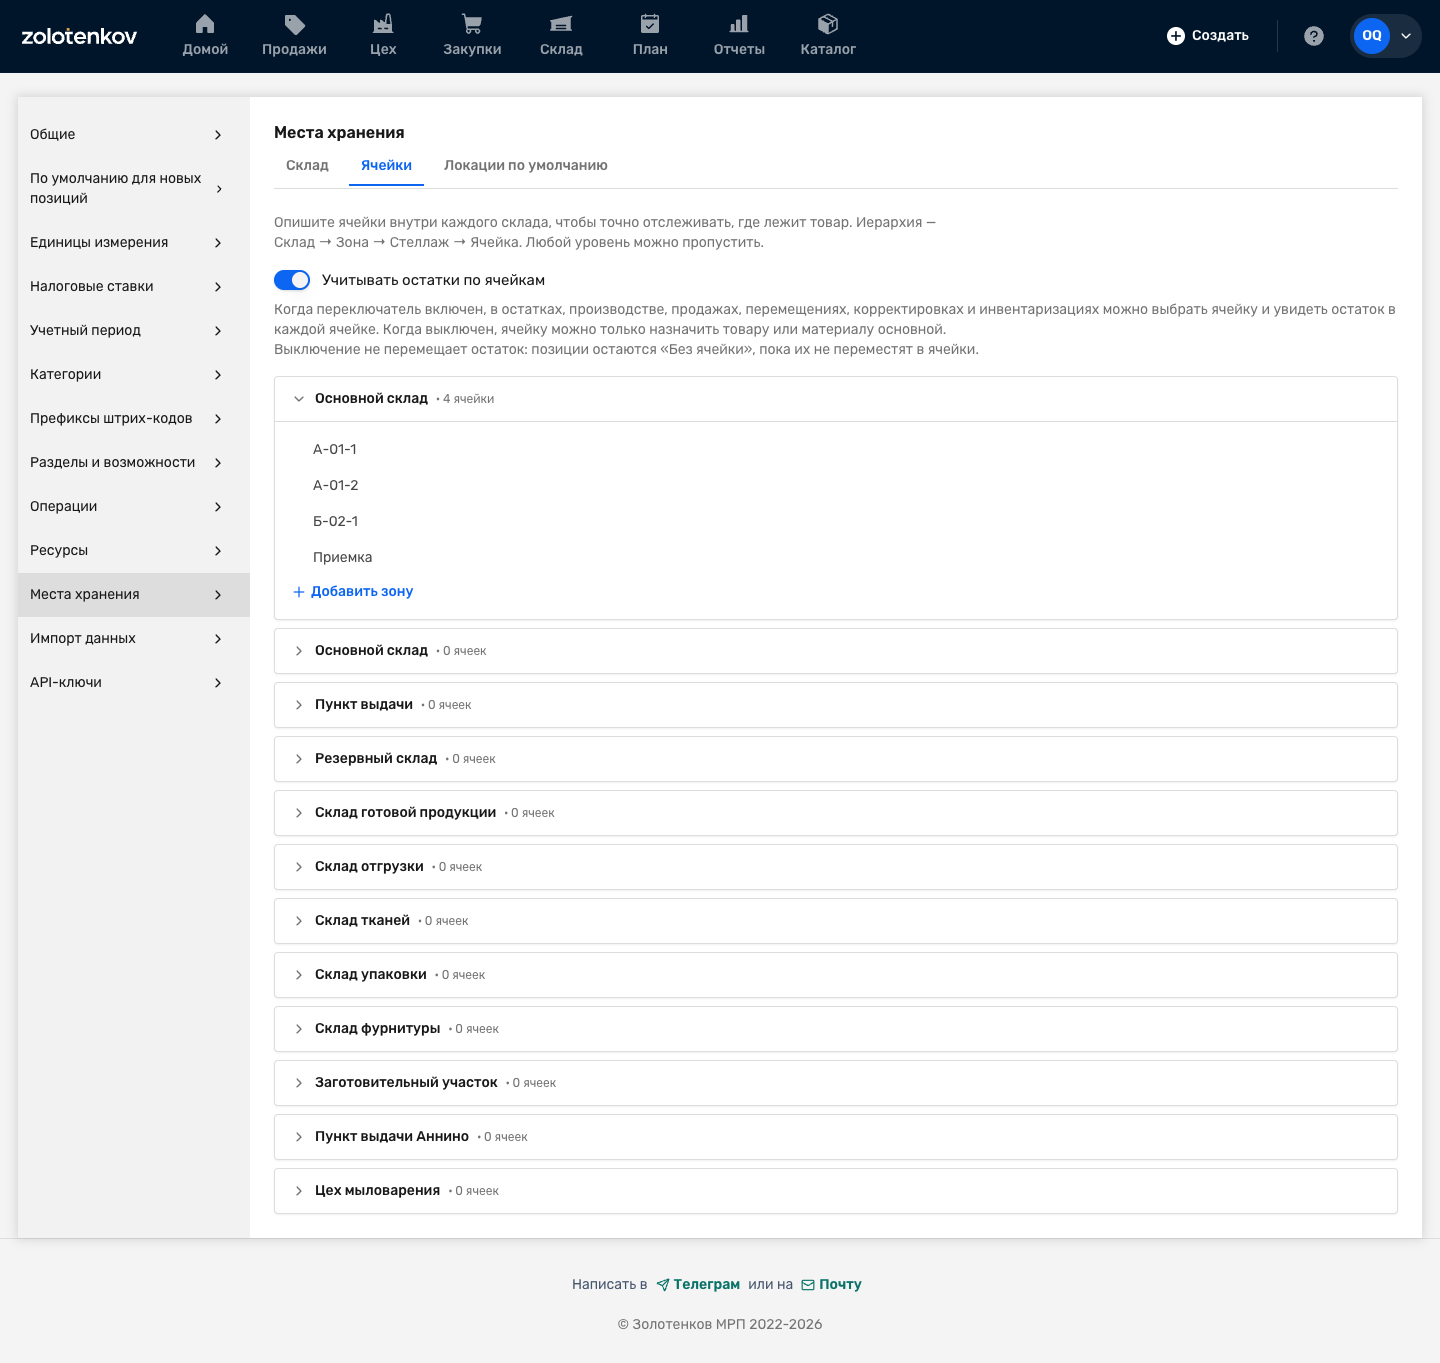This screenshot has width=1440, height=1363.
Task: Select the Ячейки tab
Action: click(386, 166)
